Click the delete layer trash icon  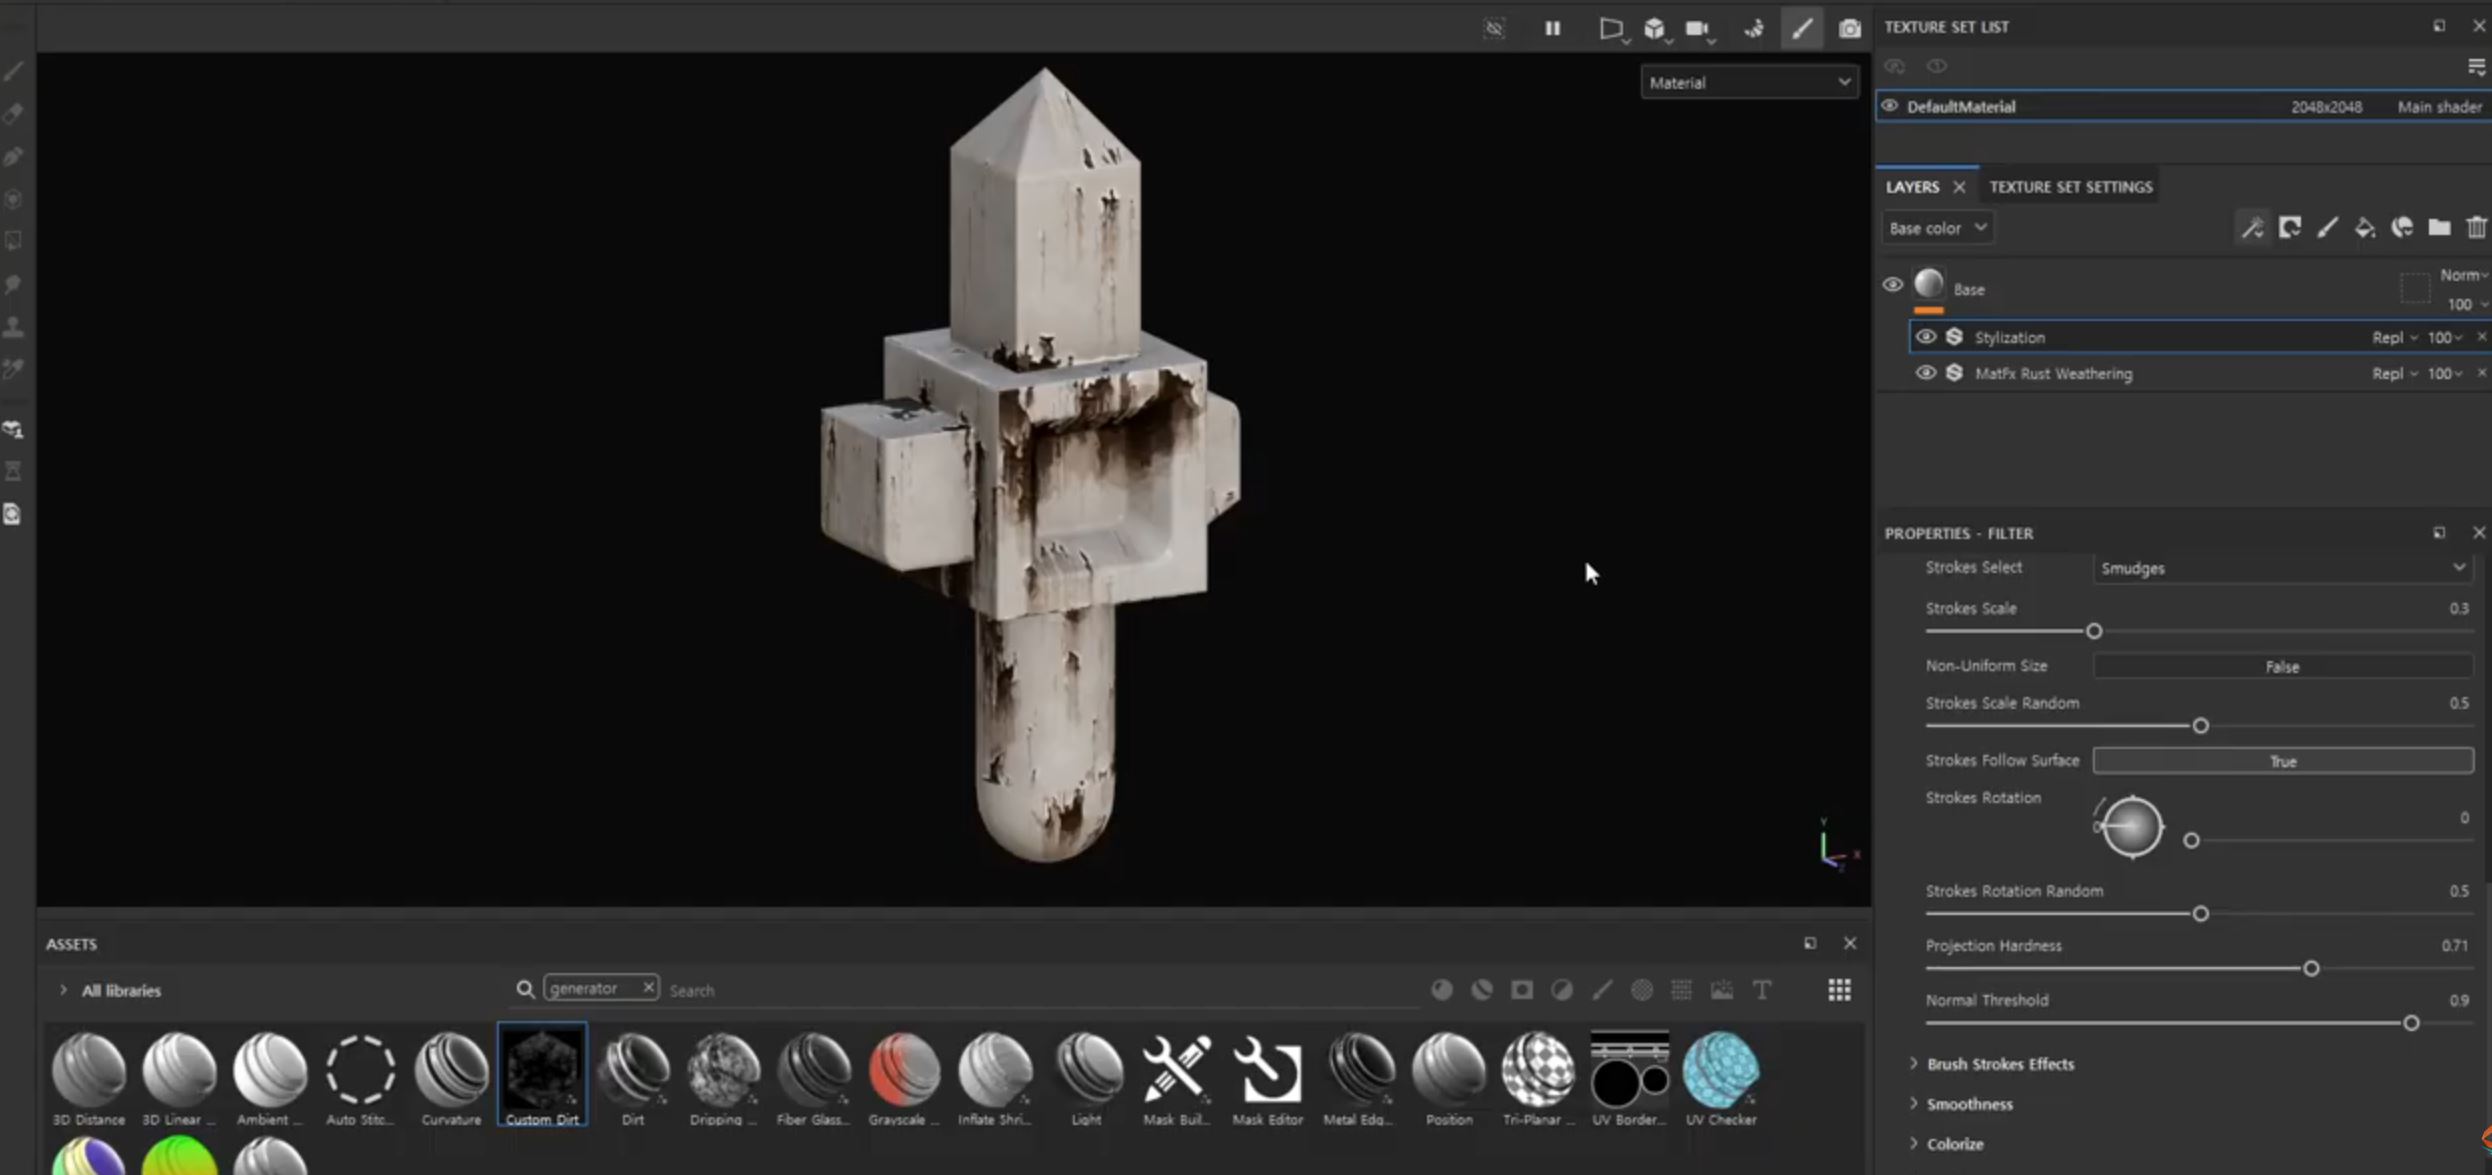click(x=2475, y=228)
